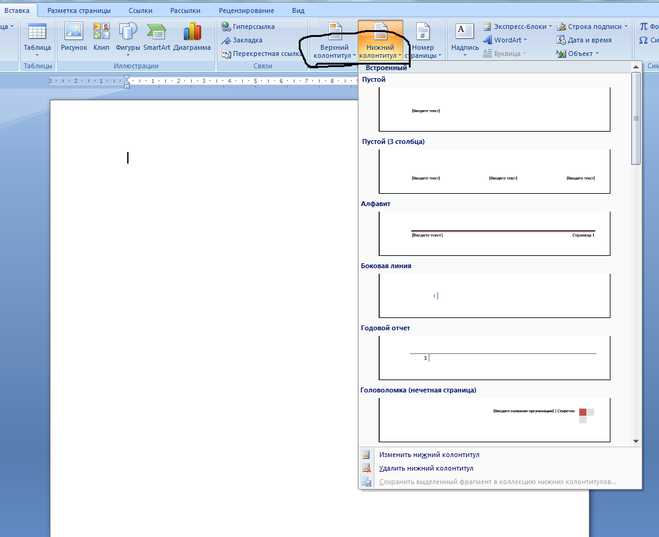Viewport: 659px width, 537px height.
Task: Switch to the Разметка страницы tab
Action: (x=79, y=11)
